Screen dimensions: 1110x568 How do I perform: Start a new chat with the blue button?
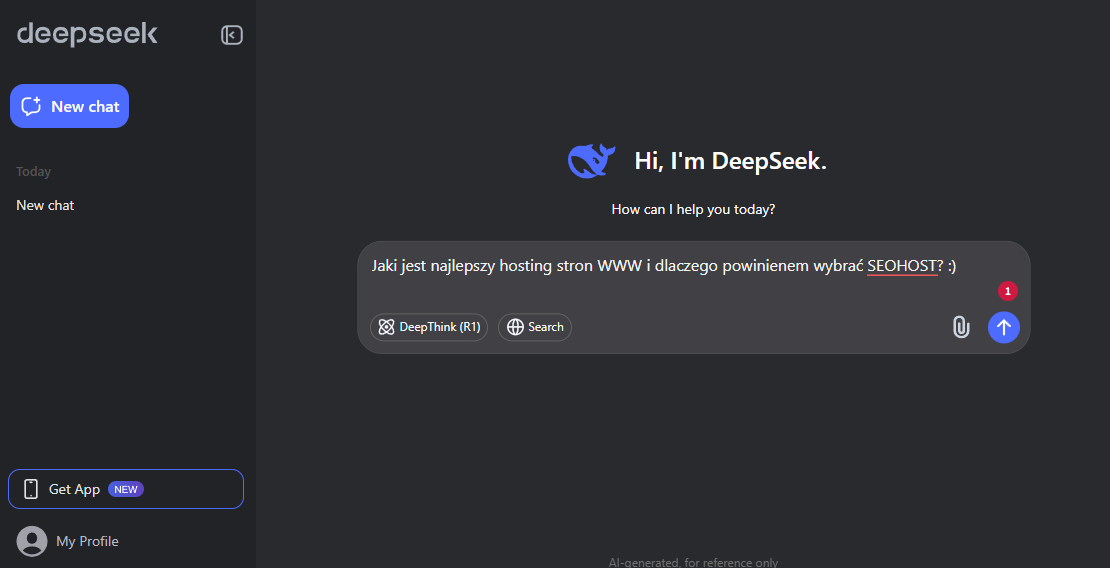tap(69, 106)
